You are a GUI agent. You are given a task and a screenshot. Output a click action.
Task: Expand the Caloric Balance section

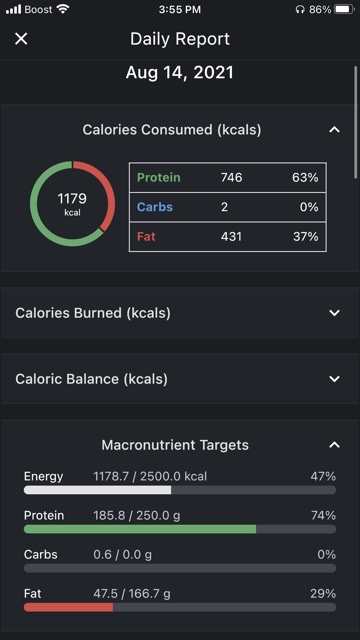coord(180,379)
